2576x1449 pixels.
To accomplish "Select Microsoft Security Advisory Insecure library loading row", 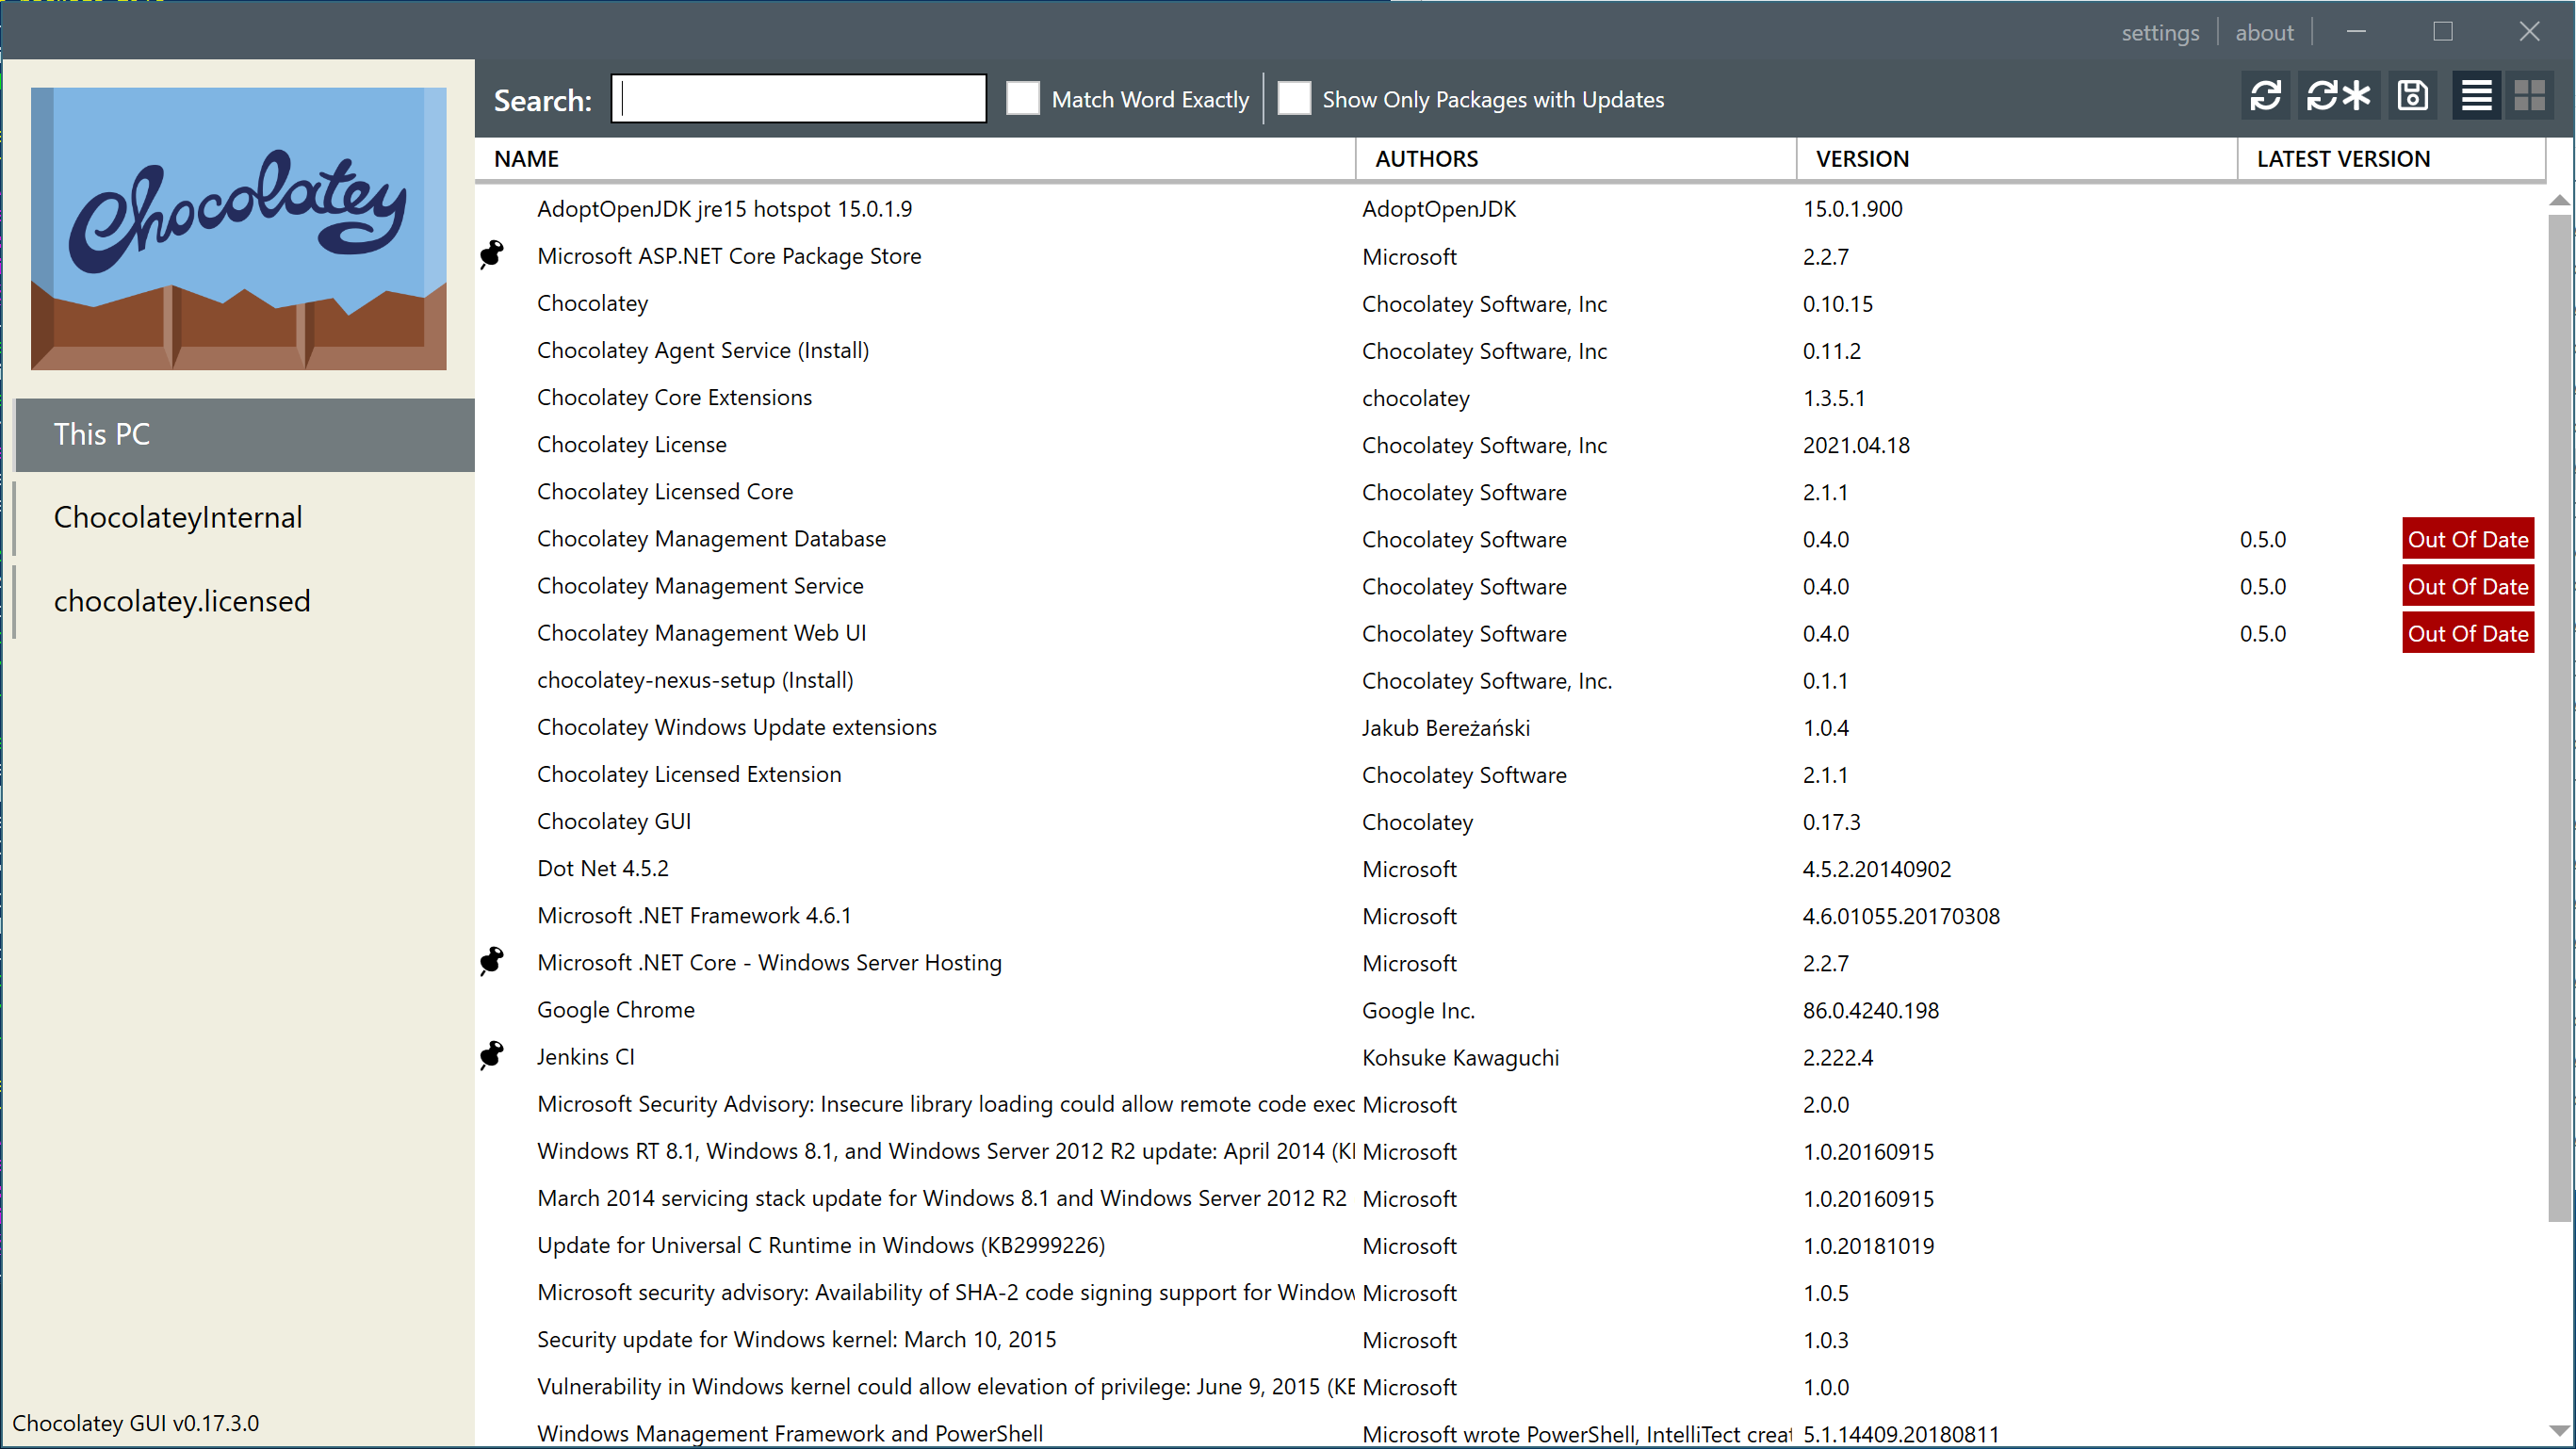I will (1510, 1104).
